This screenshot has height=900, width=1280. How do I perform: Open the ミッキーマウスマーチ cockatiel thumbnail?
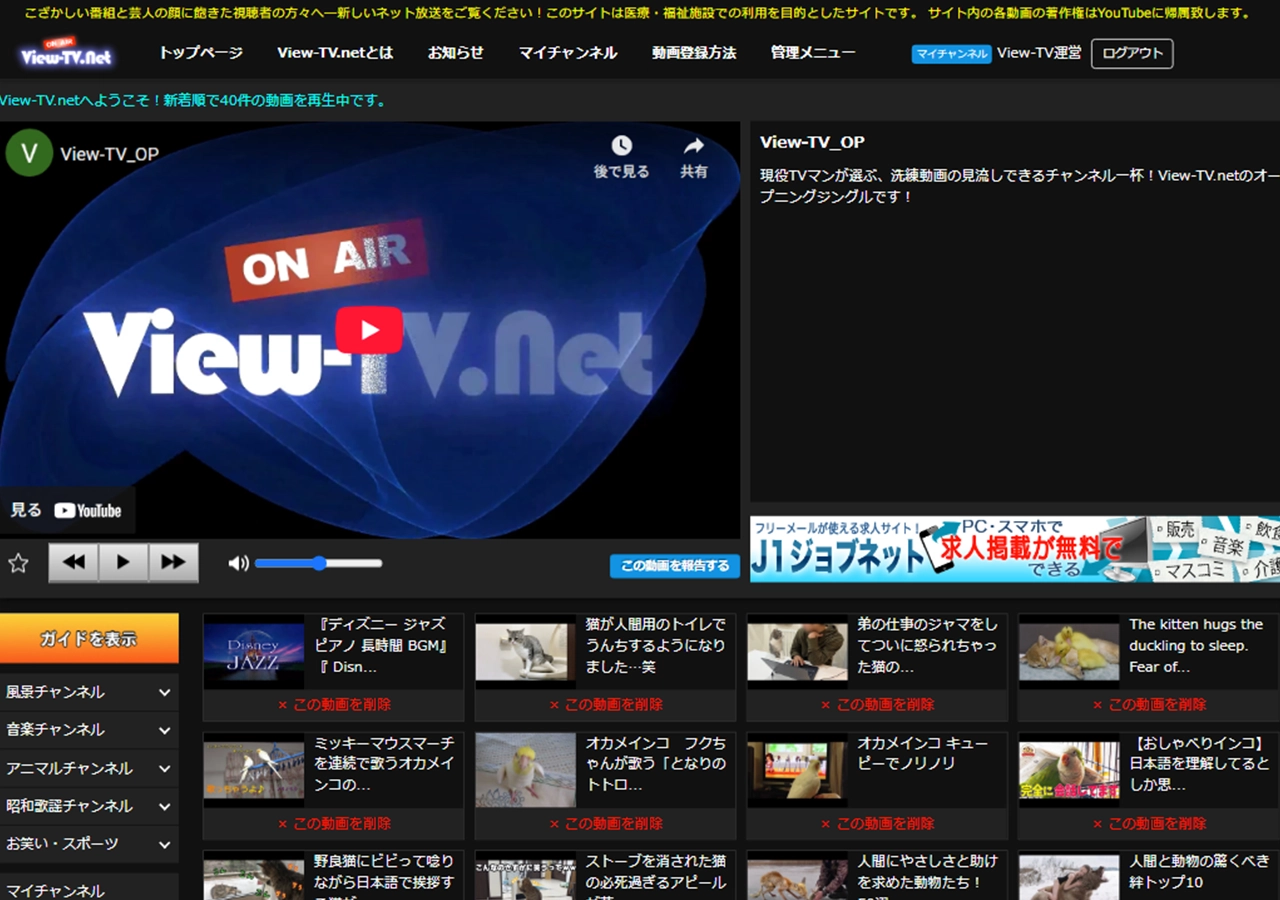point(254,771)
